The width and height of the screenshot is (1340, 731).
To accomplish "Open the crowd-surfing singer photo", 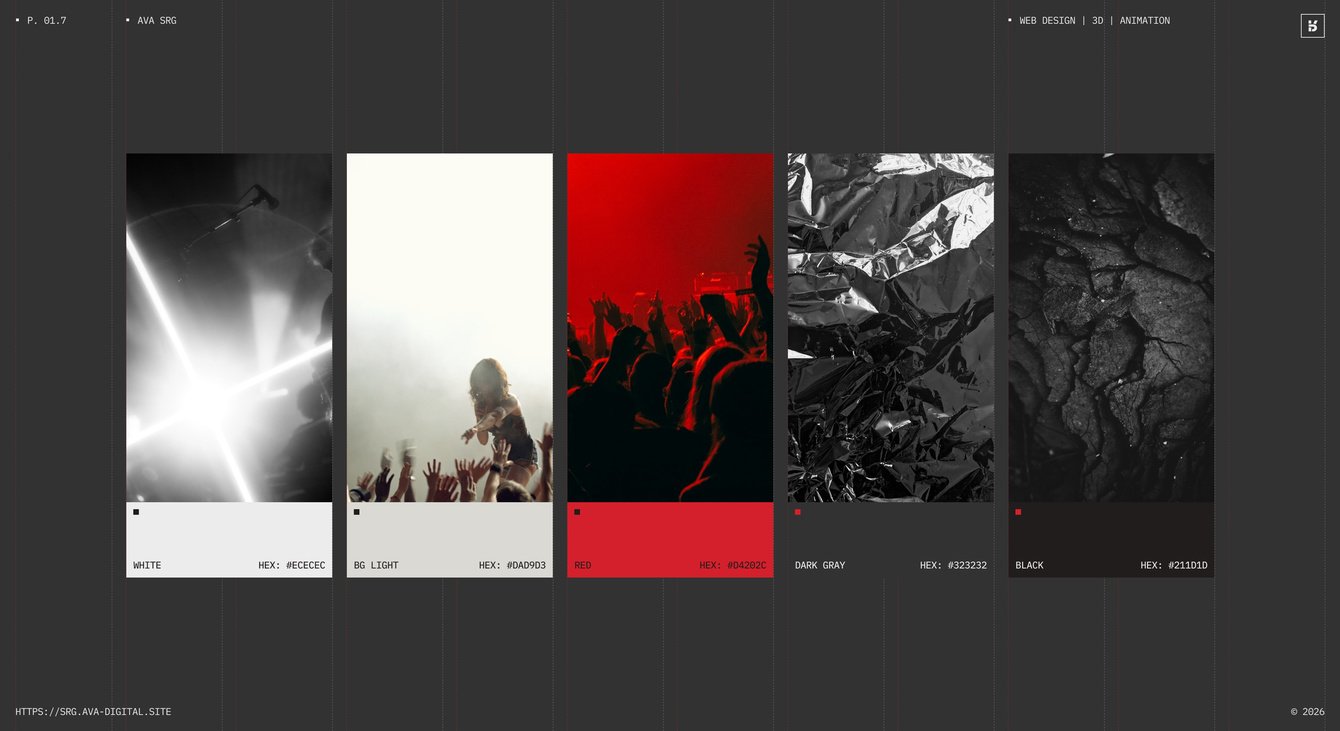I will pyautogui.click(x=450, y=328).
